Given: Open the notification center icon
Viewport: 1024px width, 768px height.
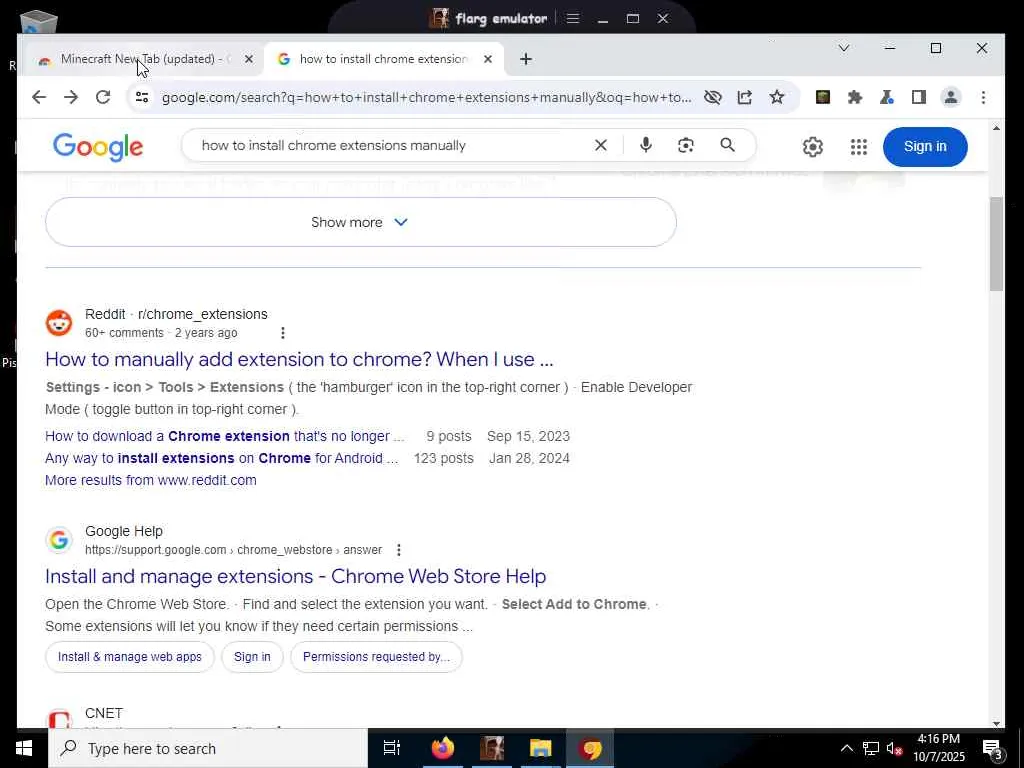Looking at the screenshot, I should click(x=992, y=748).
